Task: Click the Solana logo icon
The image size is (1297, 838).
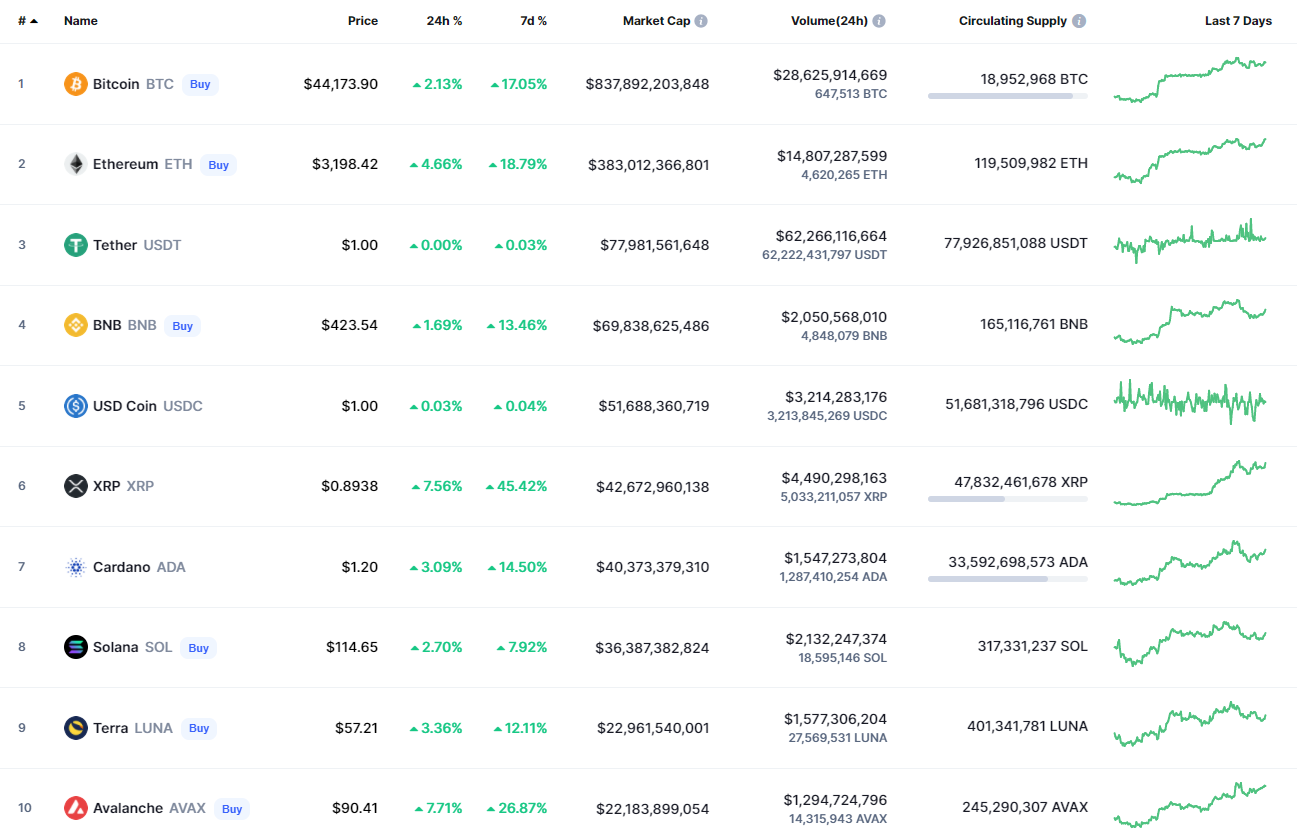Action: coord(76,647)
